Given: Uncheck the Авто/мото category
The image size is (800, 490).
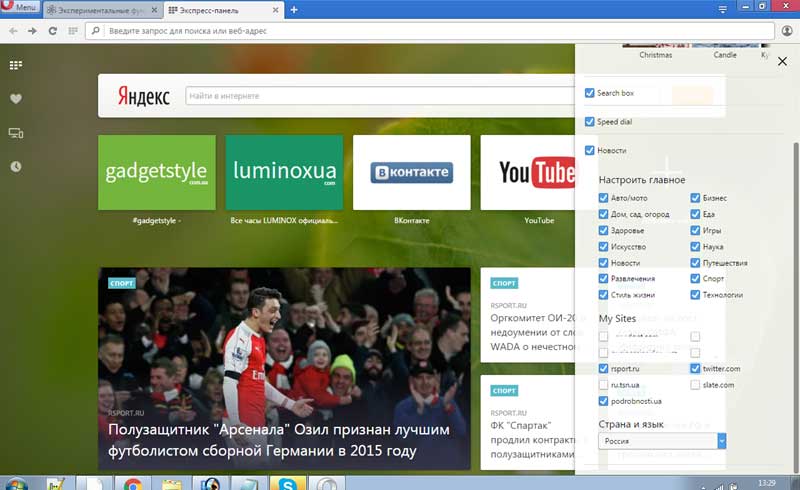Looking at the screenshot, I should [604, 198].
